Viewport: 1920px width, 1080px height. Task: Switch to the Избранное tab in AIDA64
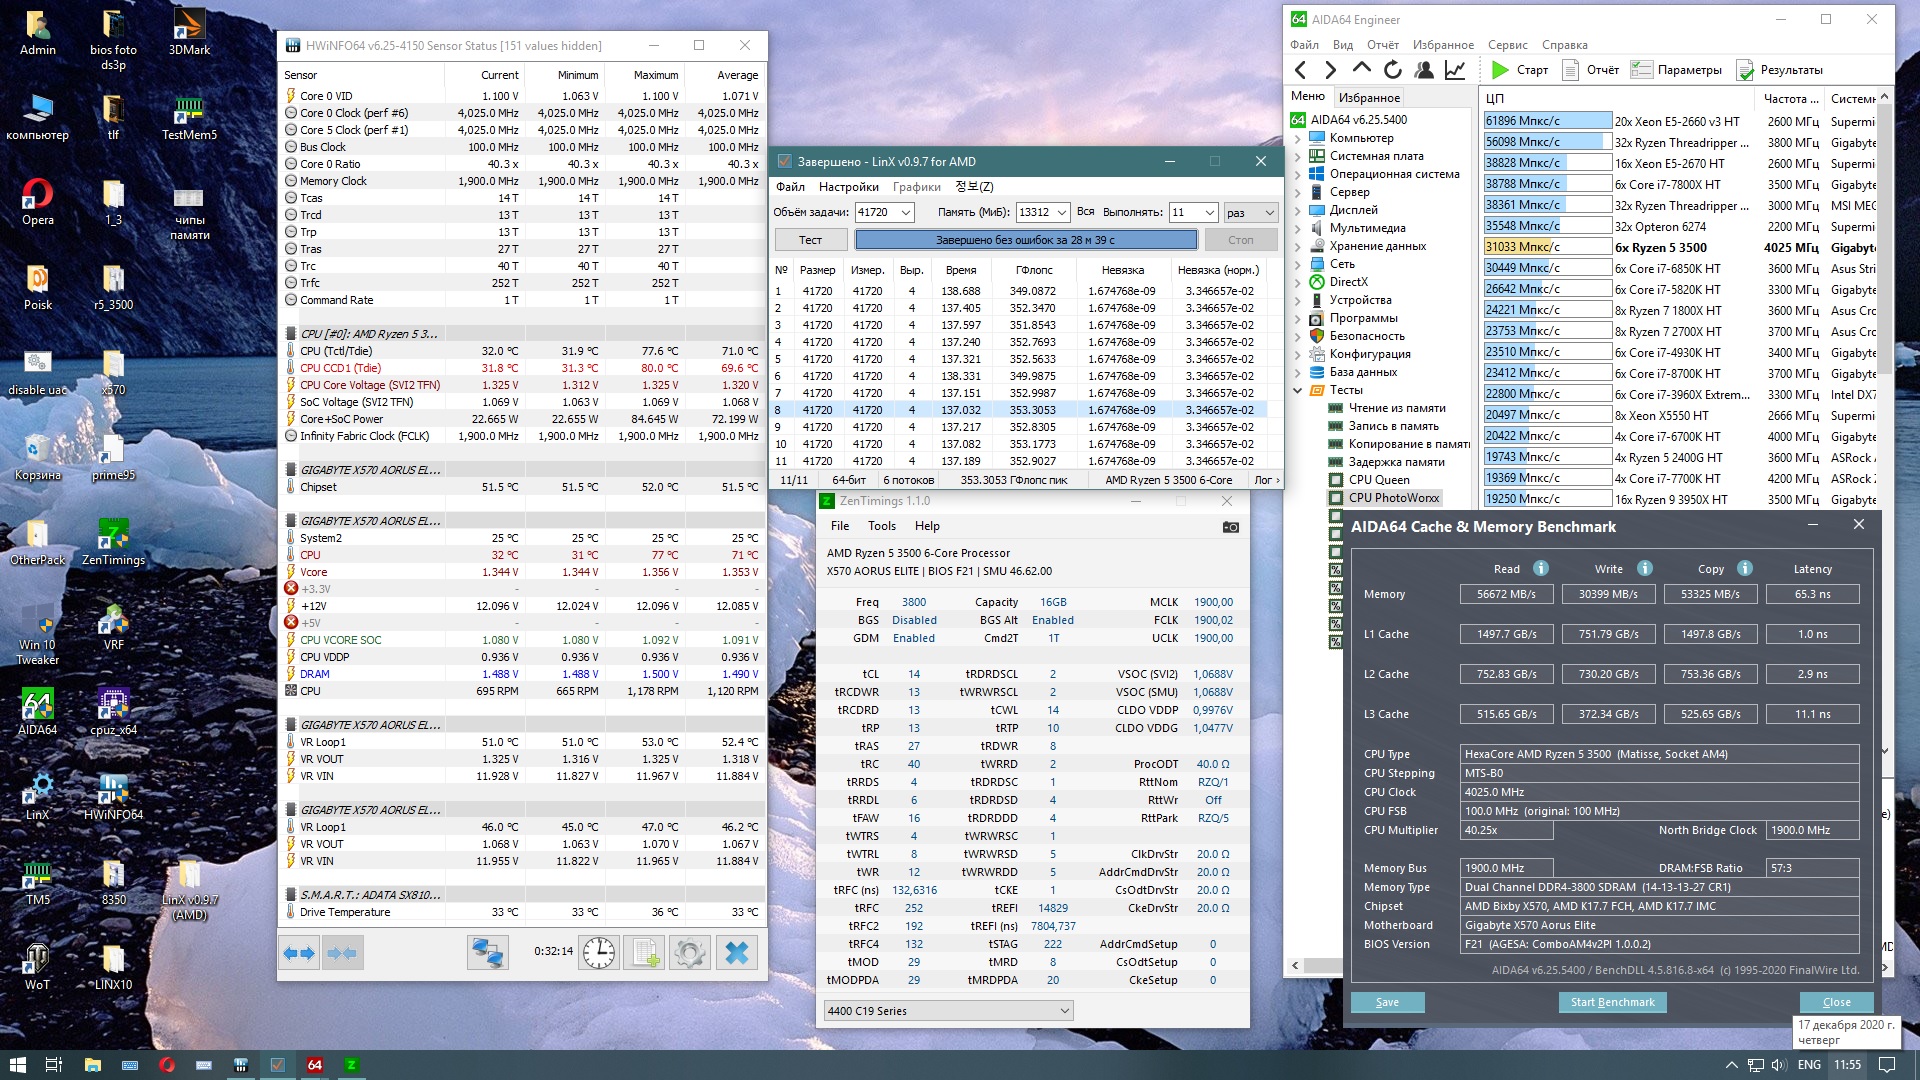[1369, 97]
